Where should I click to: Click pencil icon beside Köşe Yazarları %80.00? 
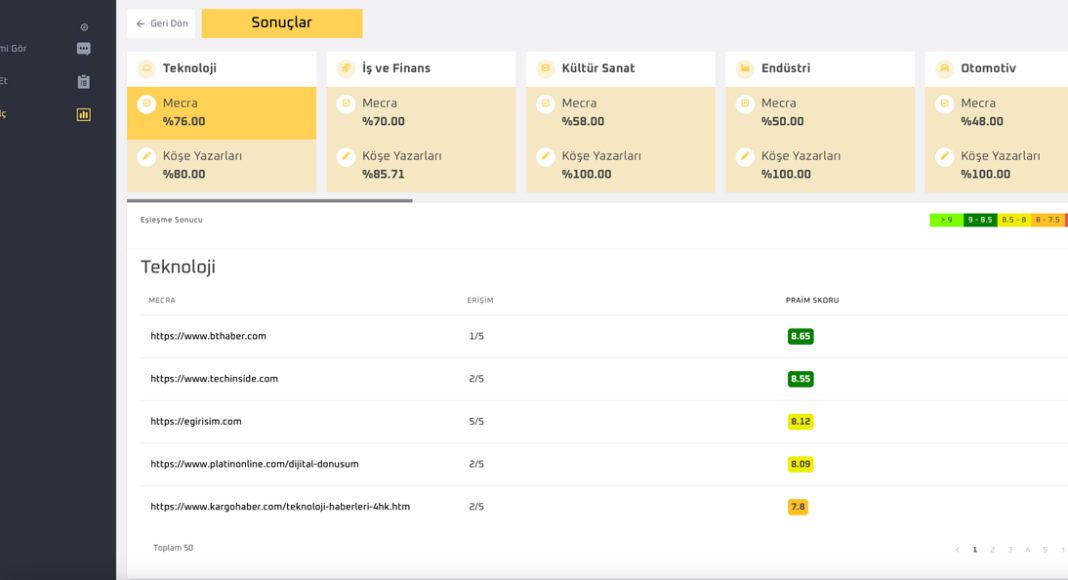click(146, 157)
